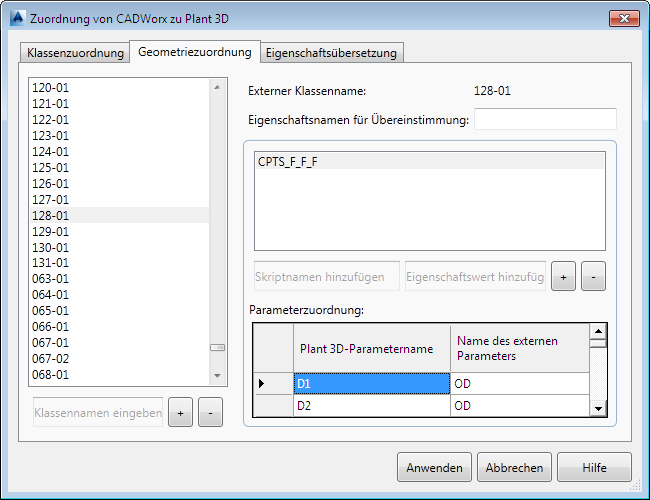Screen dimensions: 650x500
Task: Open the Eigenschaftsübersetzung tab
Action: [x=331, y=53]
